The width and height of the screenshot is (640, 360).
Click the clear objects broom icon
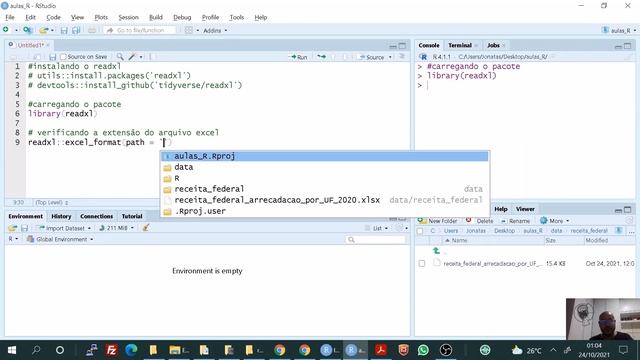[x=146, y=228]
